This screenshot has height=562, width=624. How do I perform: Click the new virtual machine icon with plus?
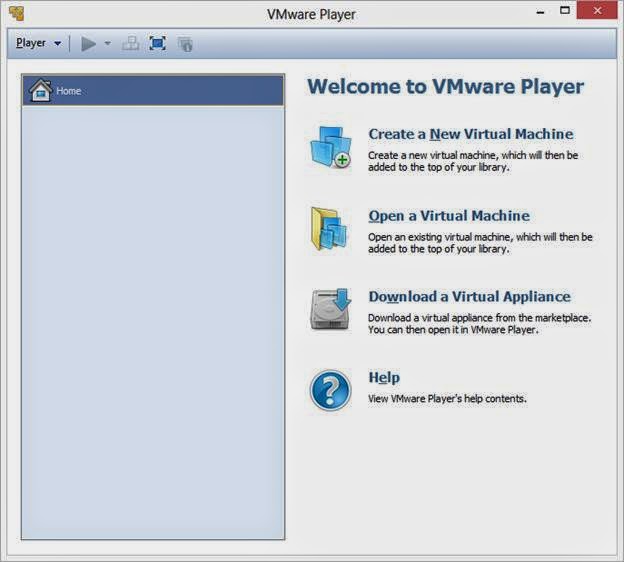point(330,147)
